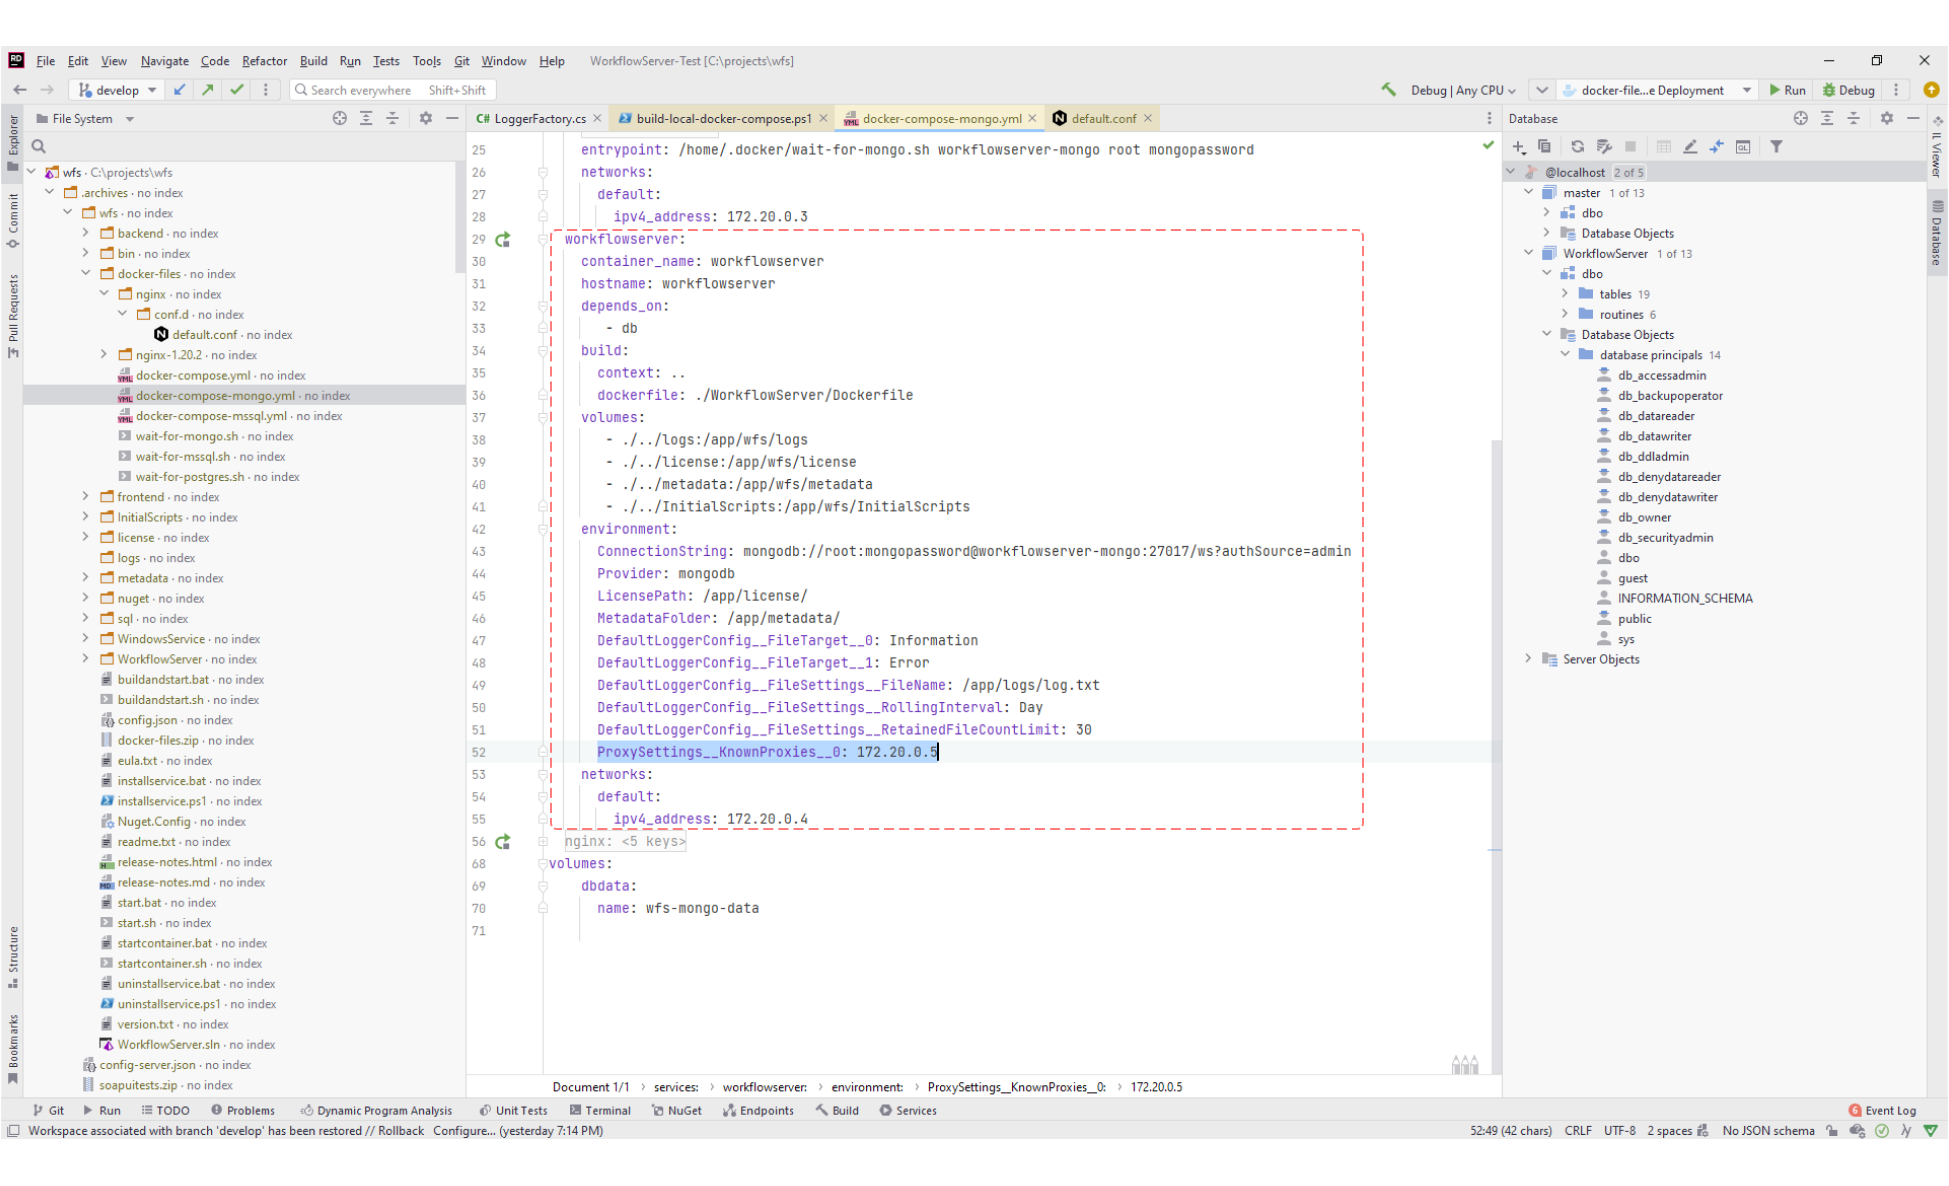Collapse the docker-files folder
This screenshot has width=1949, height=1186.
(x=86, y=273)
